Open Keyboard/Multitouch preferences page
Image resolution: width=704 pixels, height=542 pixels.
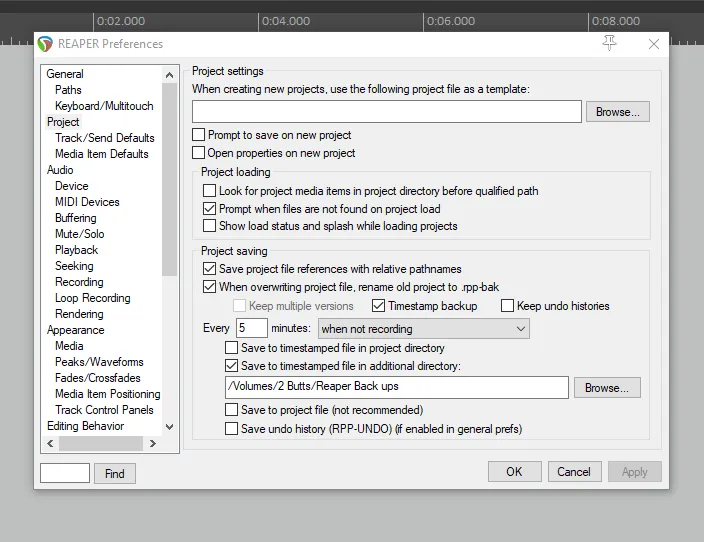point(104,106)
